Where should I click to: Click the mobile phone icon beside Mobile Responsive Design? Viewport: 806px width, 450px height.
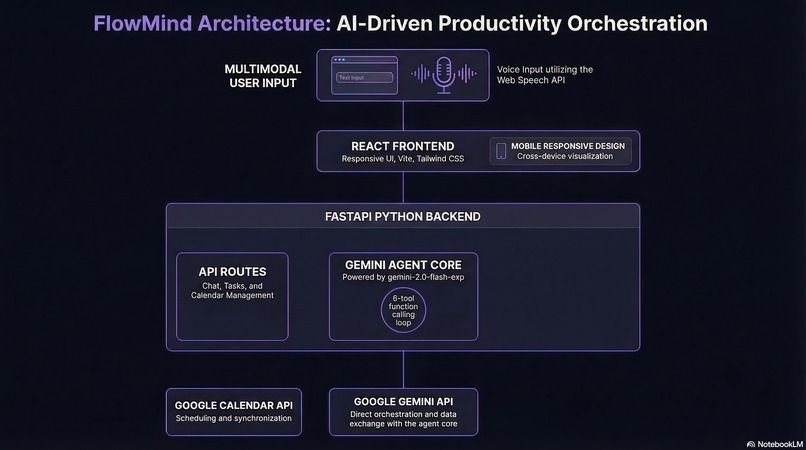click(501, 151)
